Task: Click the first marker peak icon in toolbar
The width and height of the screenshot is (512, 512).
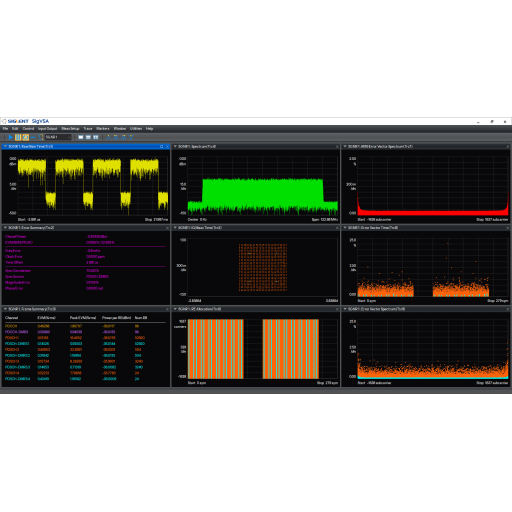Action: pyautogui.click(x=108, y=137)
